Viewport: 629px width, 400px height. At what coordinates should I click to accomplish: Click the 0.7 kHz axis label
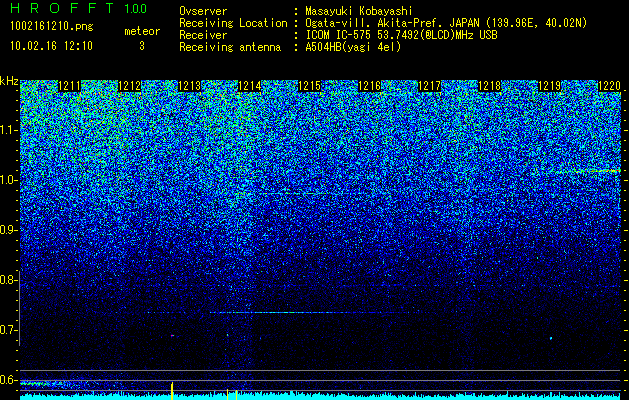[8, 330]
